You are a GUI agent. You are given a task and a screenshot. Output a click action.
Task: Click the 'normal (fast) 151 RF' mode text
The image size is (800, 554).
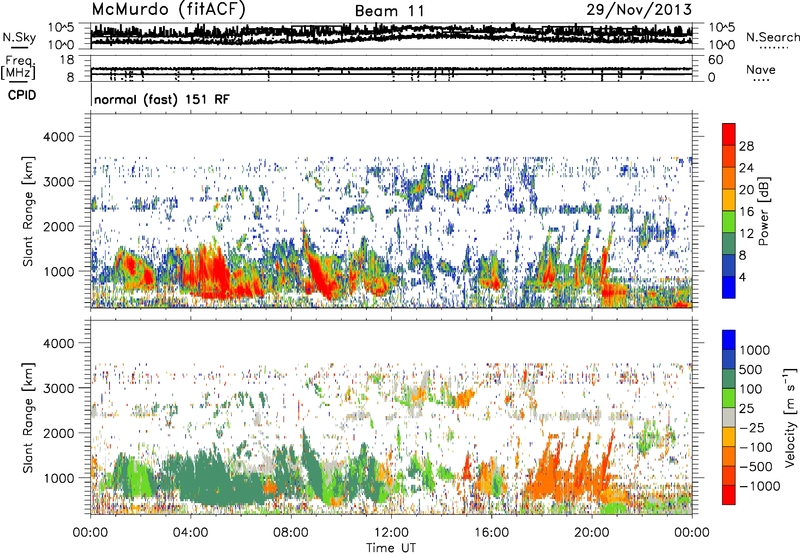click(x=162, y=99)
